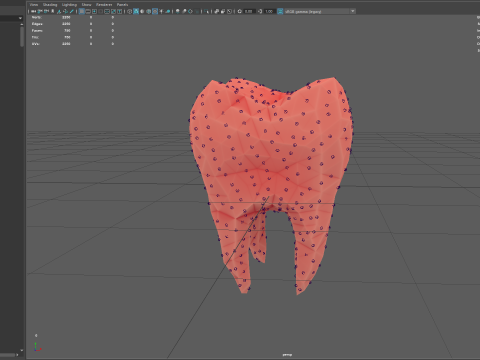Click the Textured display icon
The image size is (480, 360).
(155, 11)
